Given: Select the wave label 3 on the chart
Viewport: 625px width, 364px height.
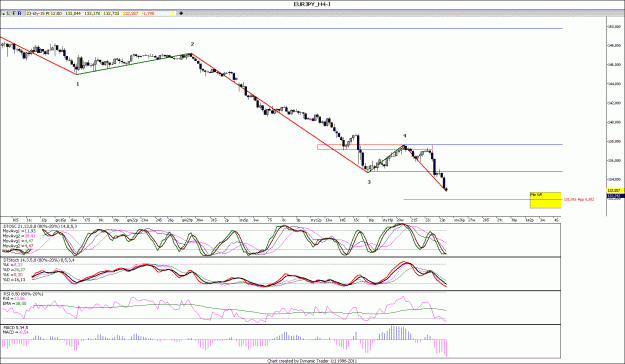Looking at the screenshot, I should (x=369, y=182).
